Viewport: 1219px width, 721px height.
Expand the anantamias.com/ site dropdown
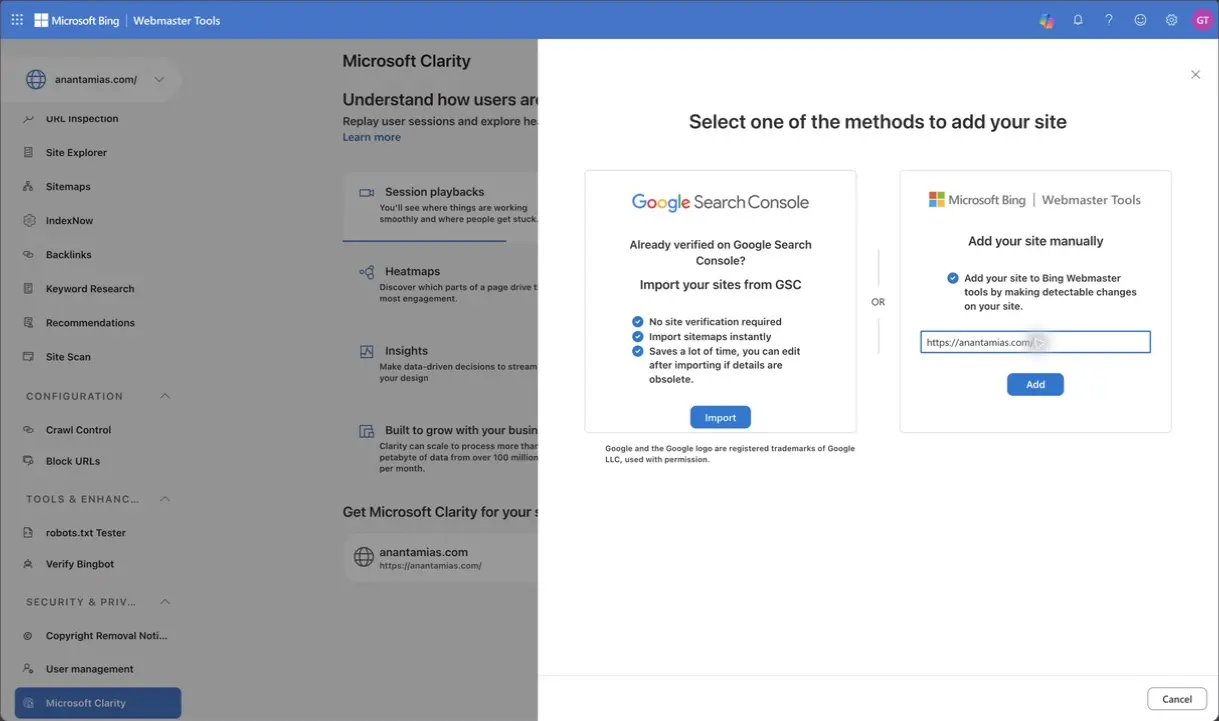pyautogui.click(x=159, y=79)
